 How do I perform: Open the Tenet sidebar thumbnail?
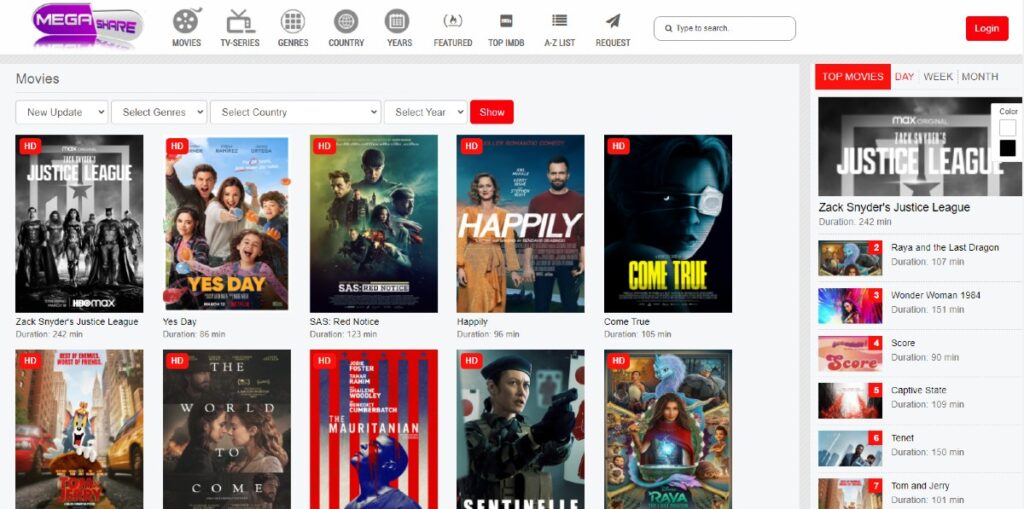click(x=850, y=448)
